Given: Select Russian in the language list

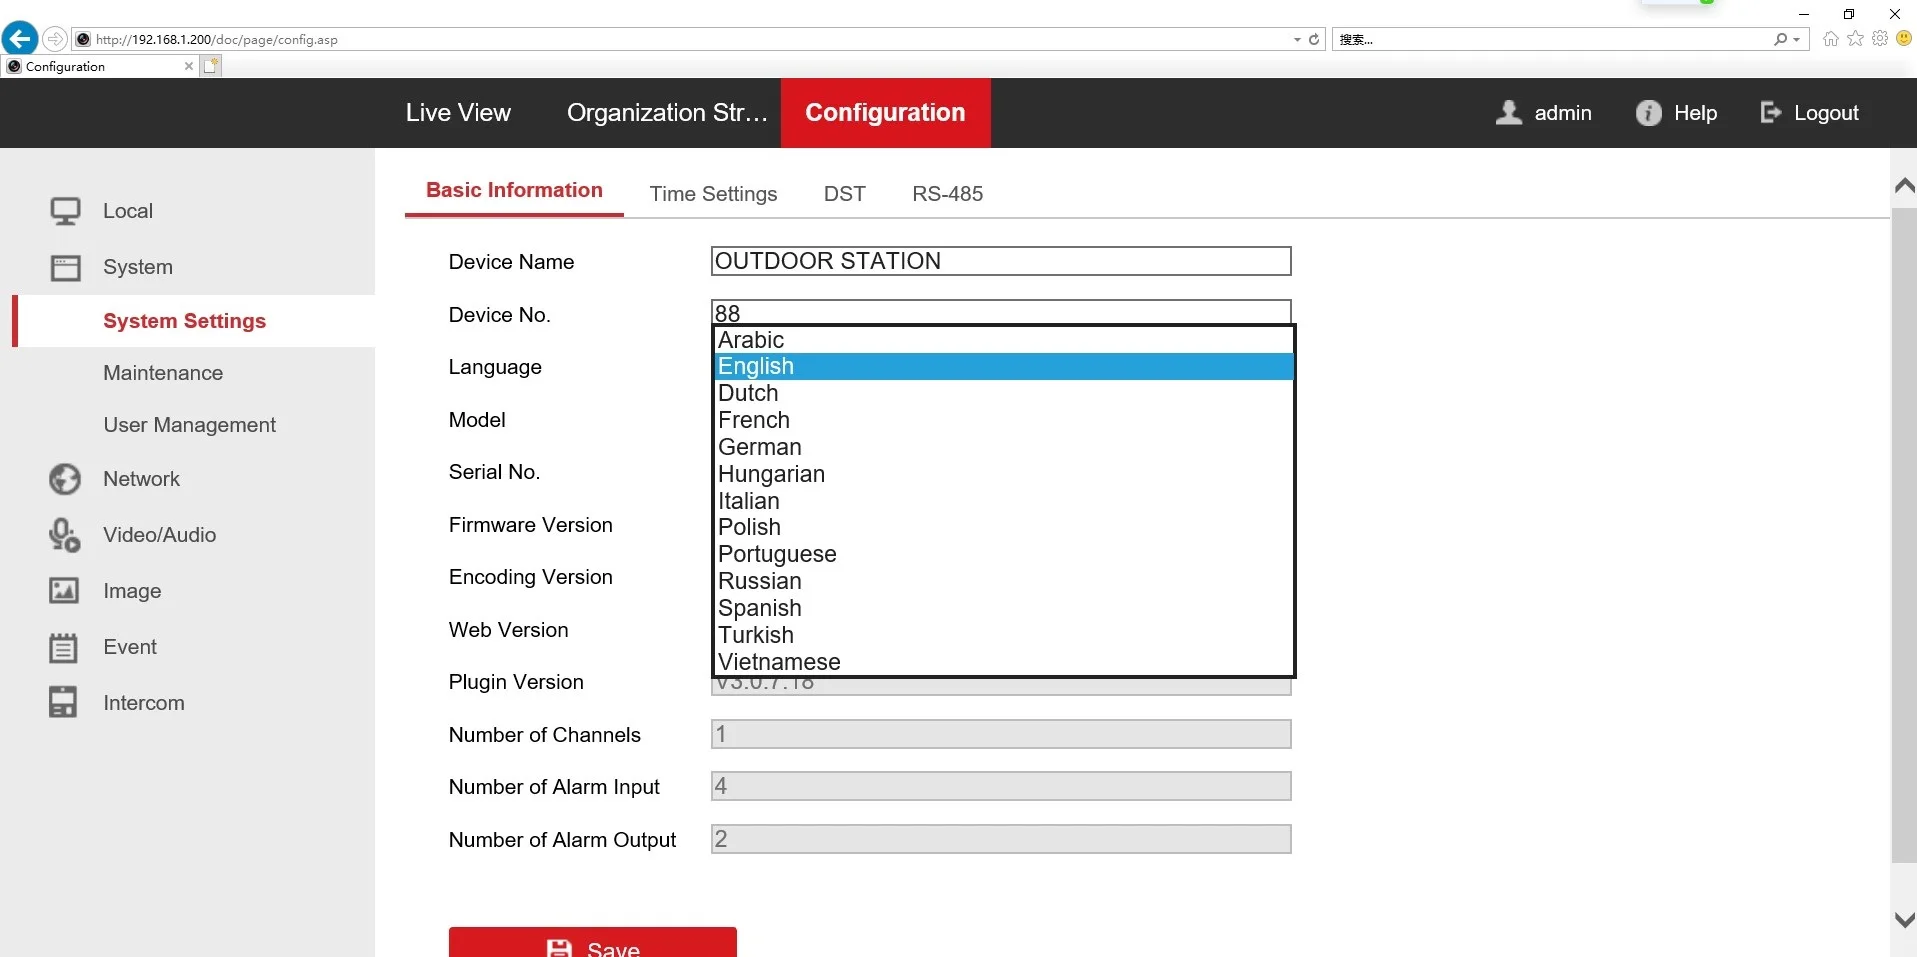Looking at the screenshot, I should 1005,581.
